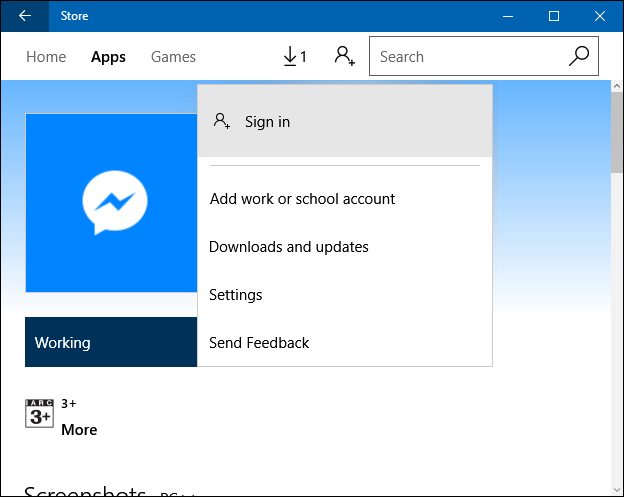Screen dimensions: 624x497
Task: Click the magnifying glass search icon
Action: coord(579,56)
